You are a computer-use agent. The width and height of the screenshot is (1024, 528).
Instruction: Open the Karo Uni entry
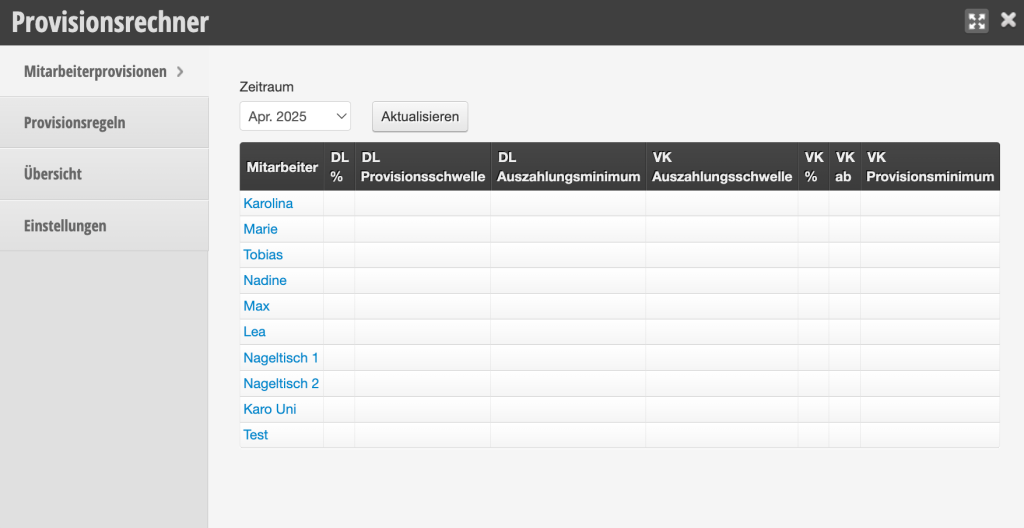[270, 409]
